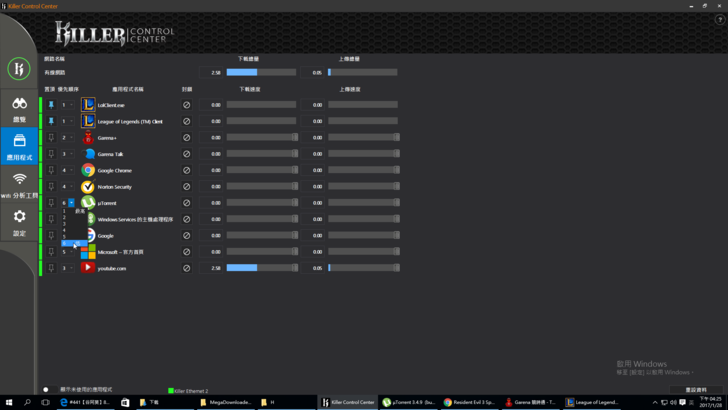Block Garena Talk network access

187,154
